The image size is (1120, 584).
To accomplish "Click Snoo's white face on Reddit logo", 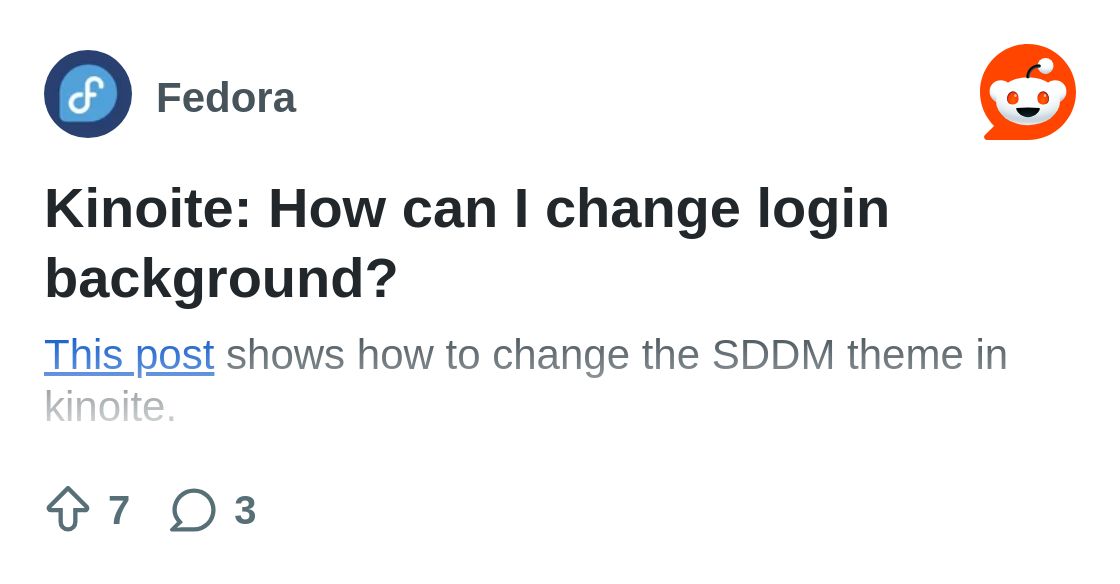I will coord(1027,102).
